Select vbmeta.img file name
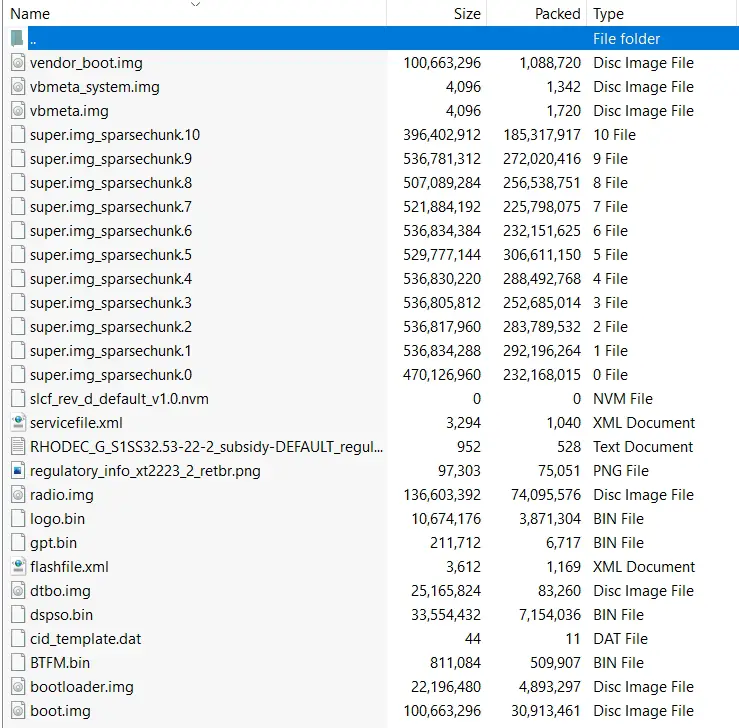 click(x=69, y=111)
